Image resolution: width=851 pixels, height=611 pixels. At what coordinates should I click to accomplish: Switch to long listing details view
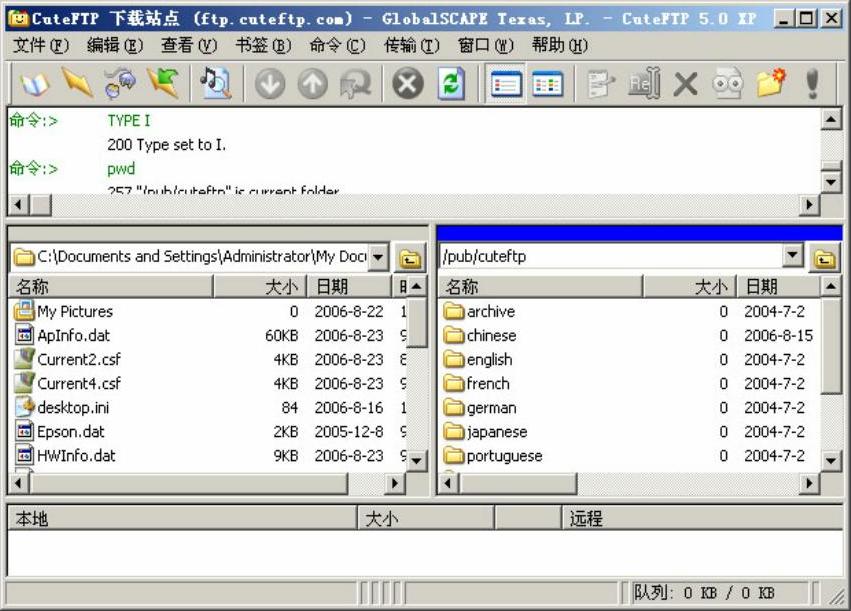(505, 84)
